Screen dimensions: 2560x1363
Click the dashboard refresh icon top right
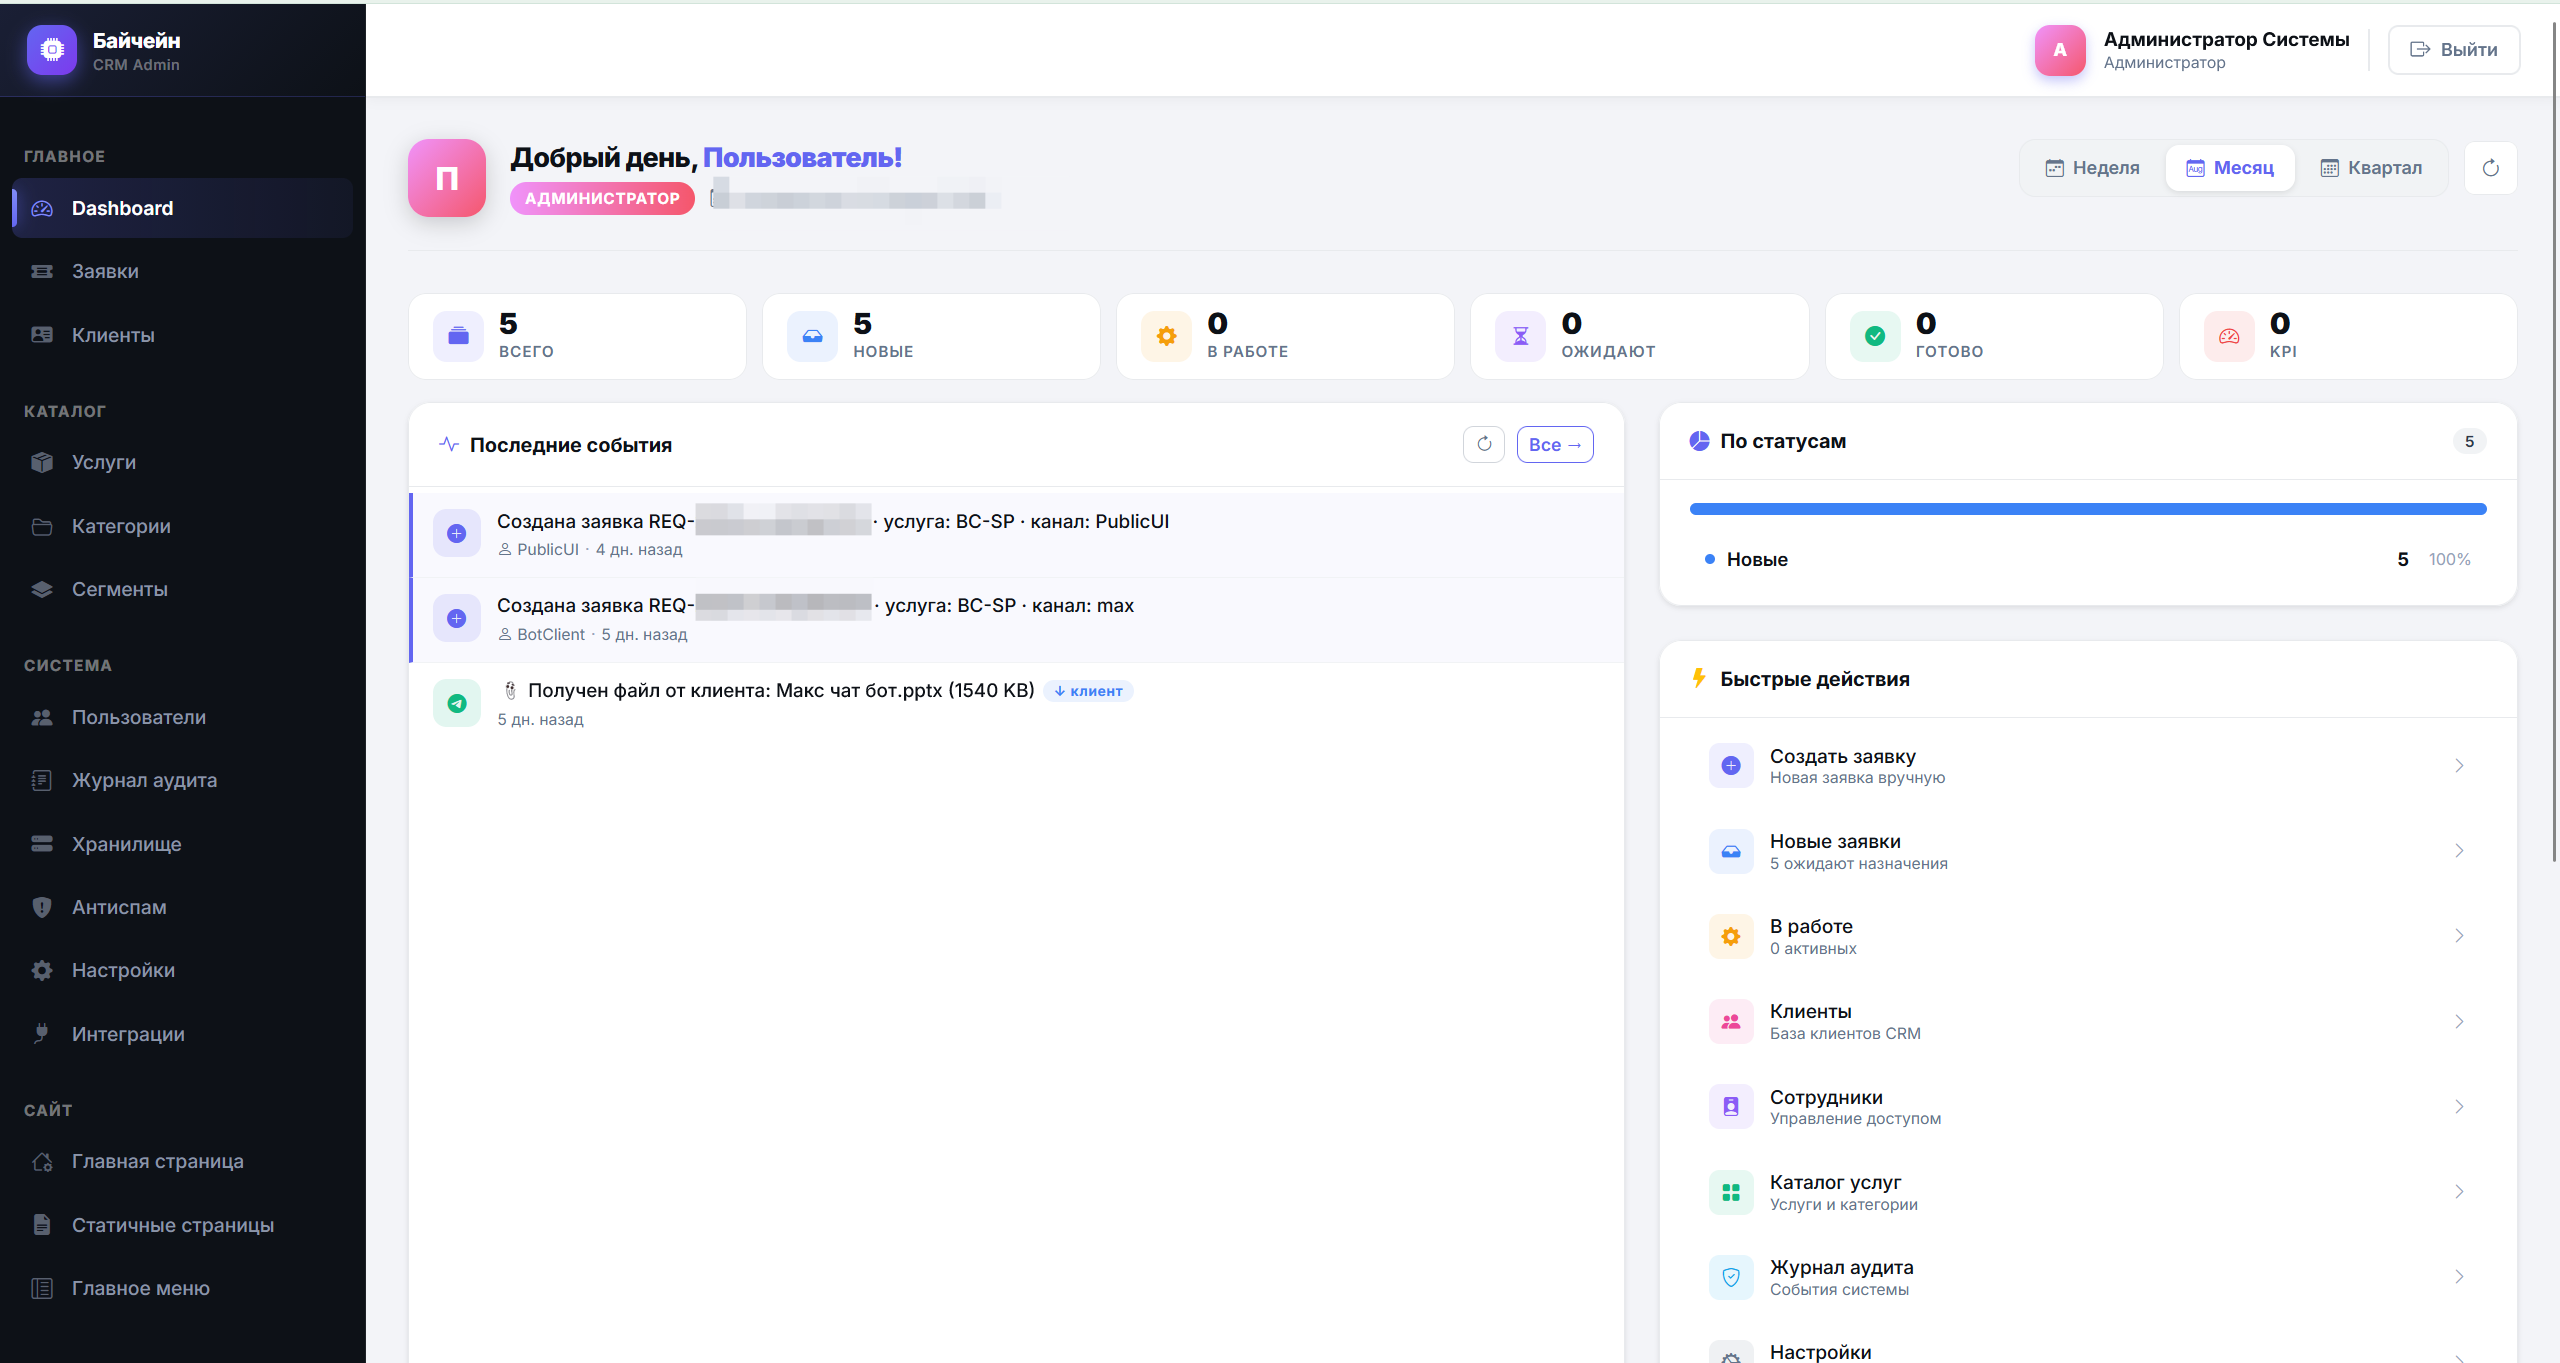coord(2490,168)
